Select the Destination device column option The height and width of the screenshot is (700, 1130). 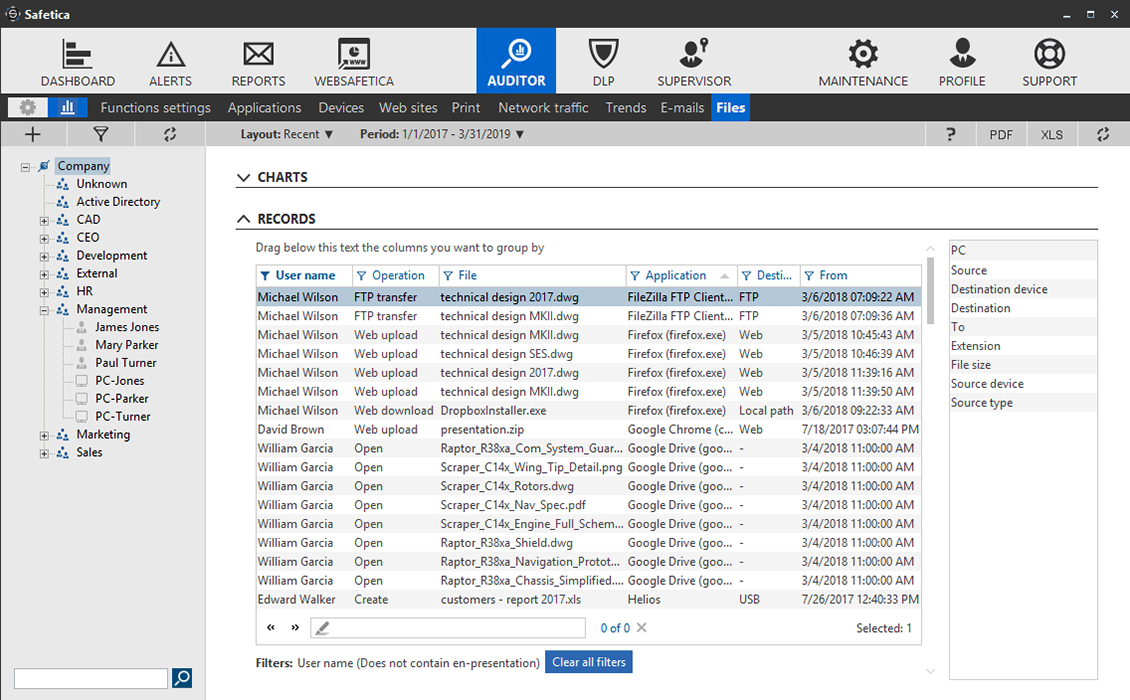click(x=1023, y=289)
